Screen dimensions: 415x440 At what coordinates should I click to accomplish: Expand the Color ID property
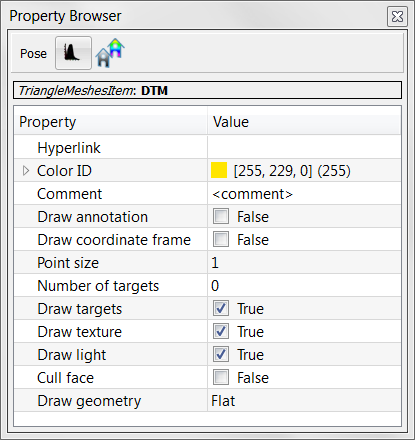(26, 171)
